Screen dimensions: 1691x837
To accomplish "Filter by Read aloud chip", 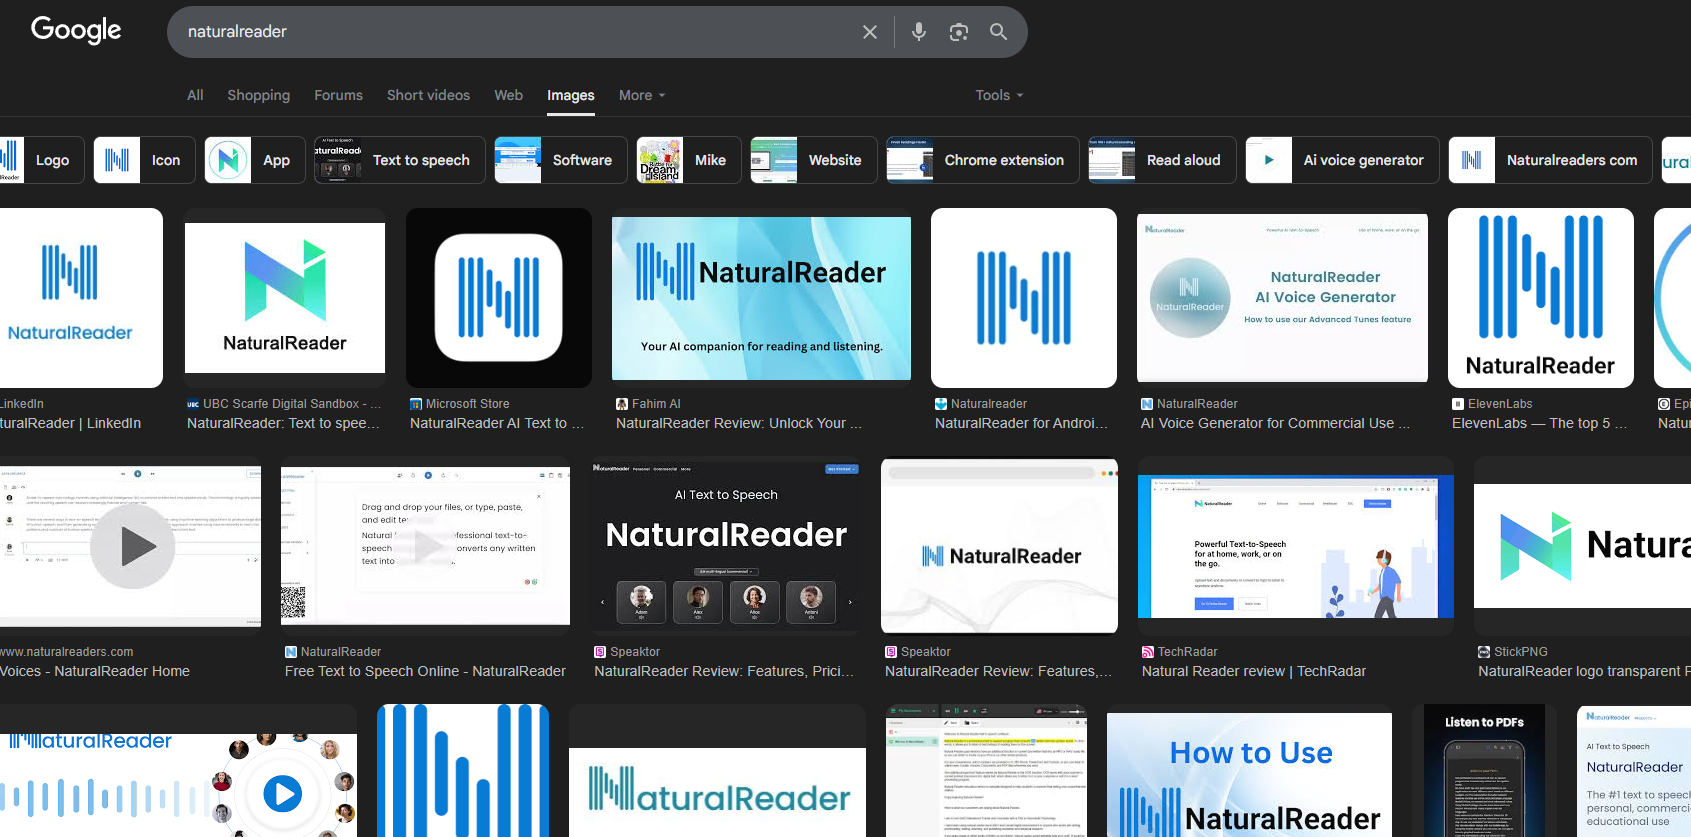I will [1162, 160].
